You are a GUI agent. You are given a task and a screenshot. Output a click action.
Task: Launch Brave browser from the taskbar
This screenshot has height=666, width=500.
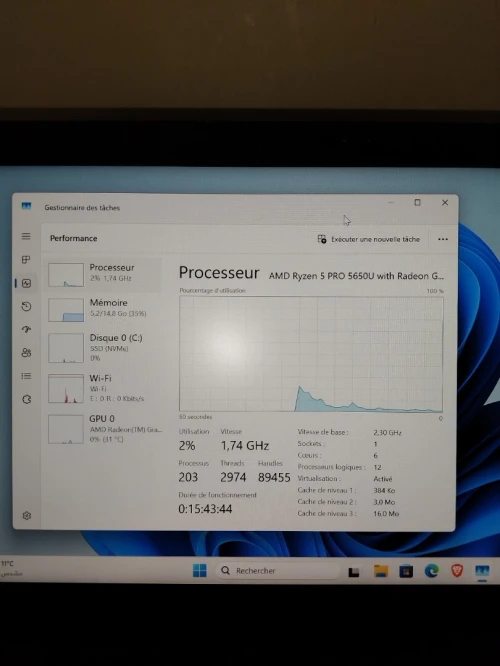tap(457, 571)
